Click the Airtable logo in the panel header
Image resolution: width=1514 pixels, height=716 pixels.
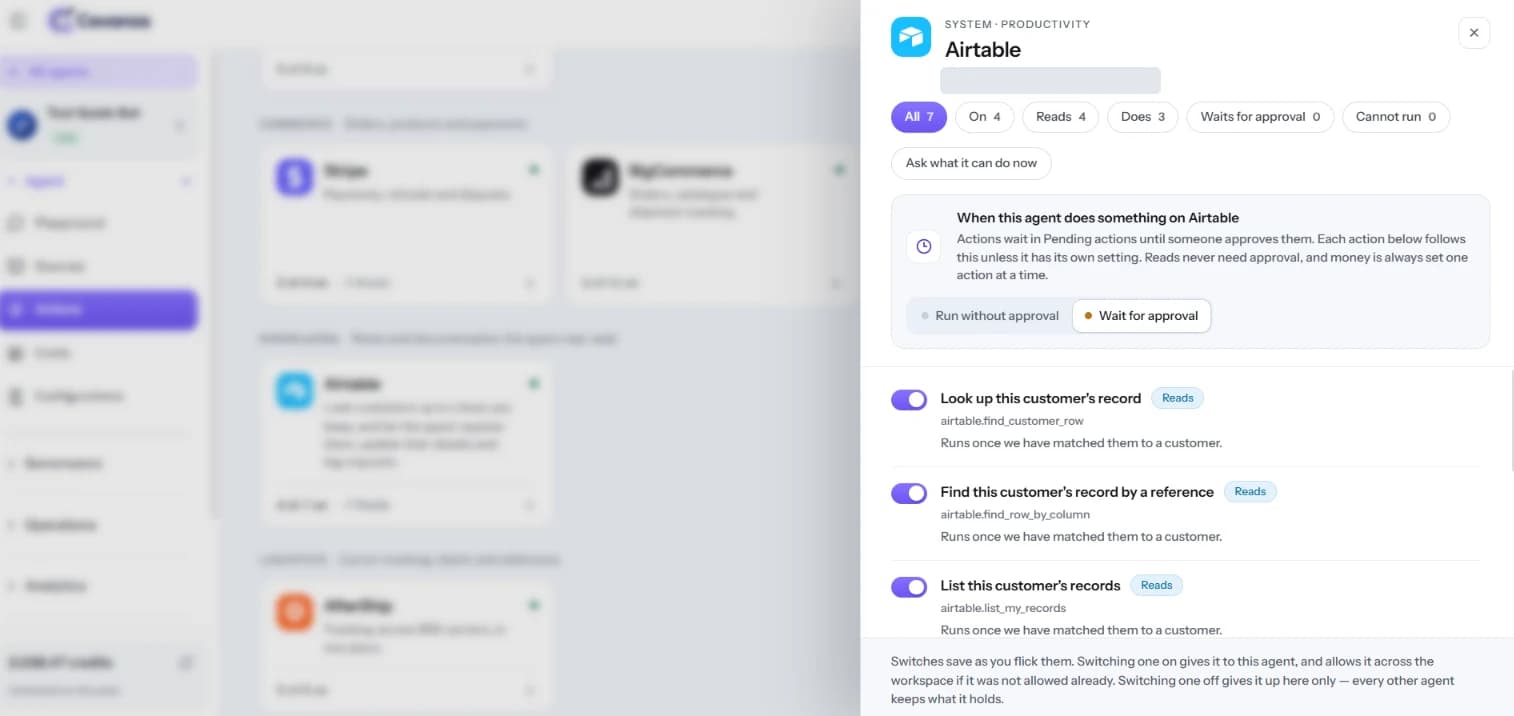pyautogui.click(x=911, y=37)
